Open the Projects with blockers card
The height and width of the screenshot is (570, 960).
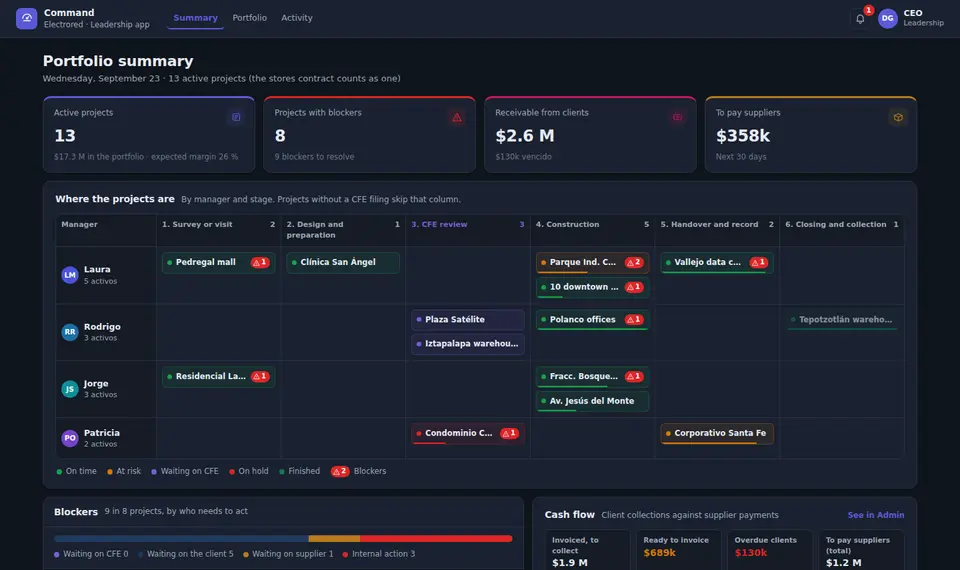click(369, 135)
